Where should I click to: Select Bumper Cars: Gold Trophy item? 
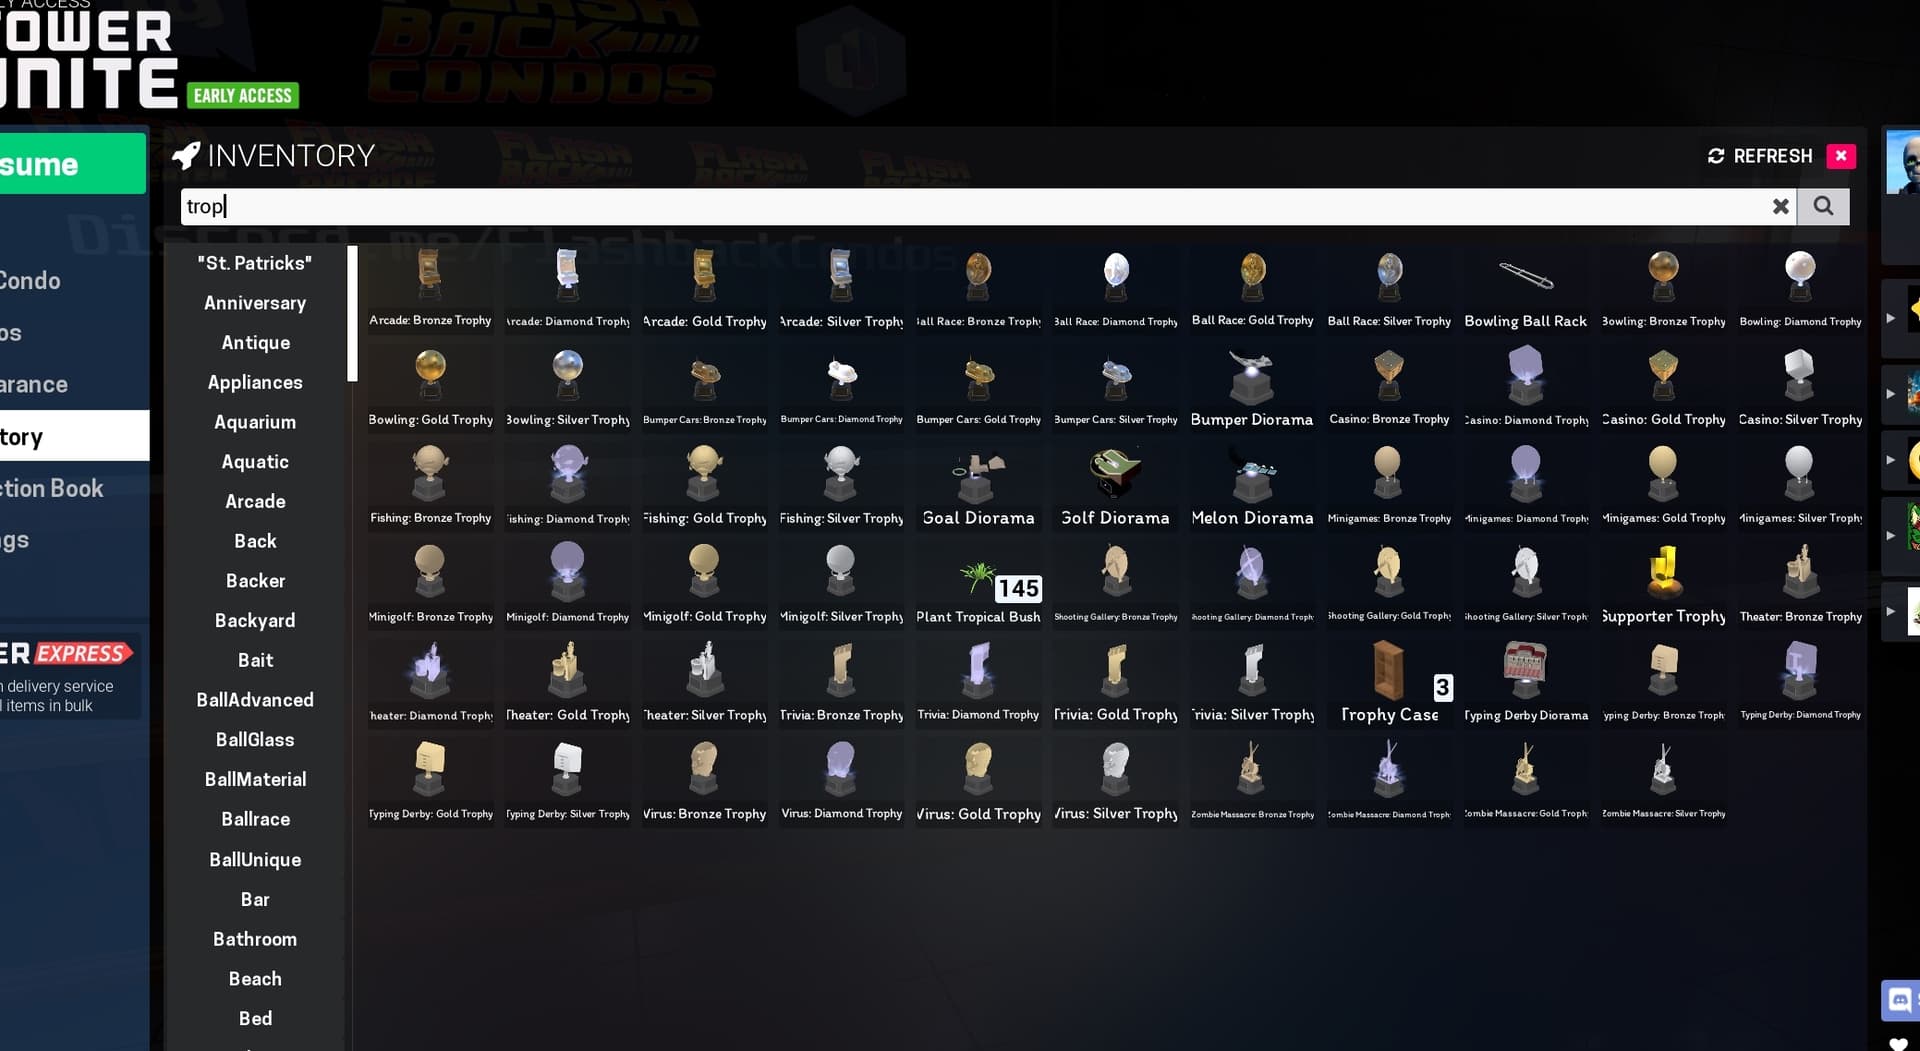click(x=978, y=387)
